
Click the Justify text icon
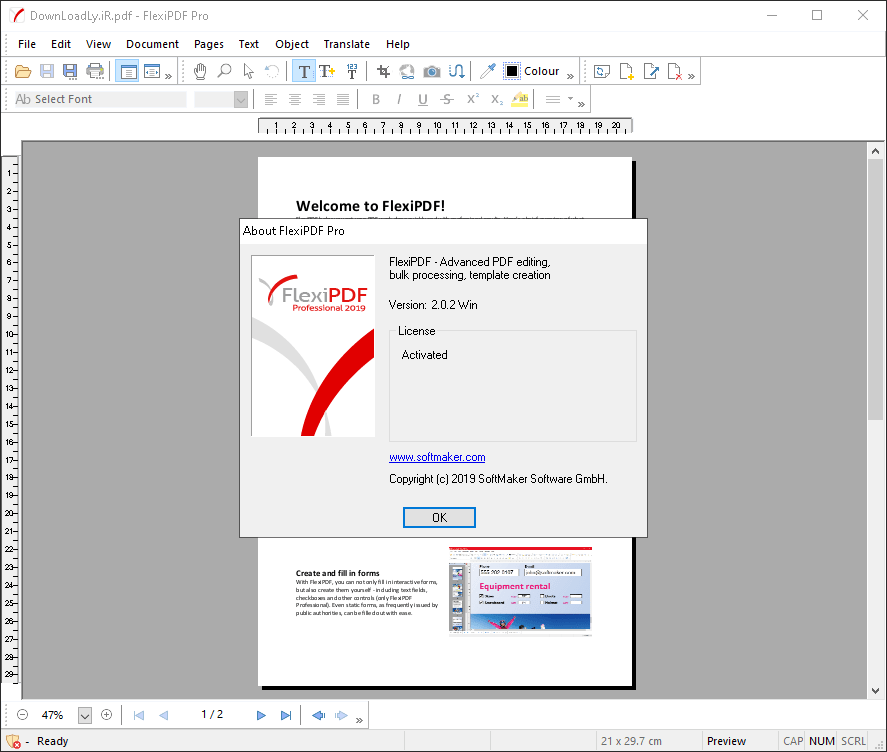point(343,100)
